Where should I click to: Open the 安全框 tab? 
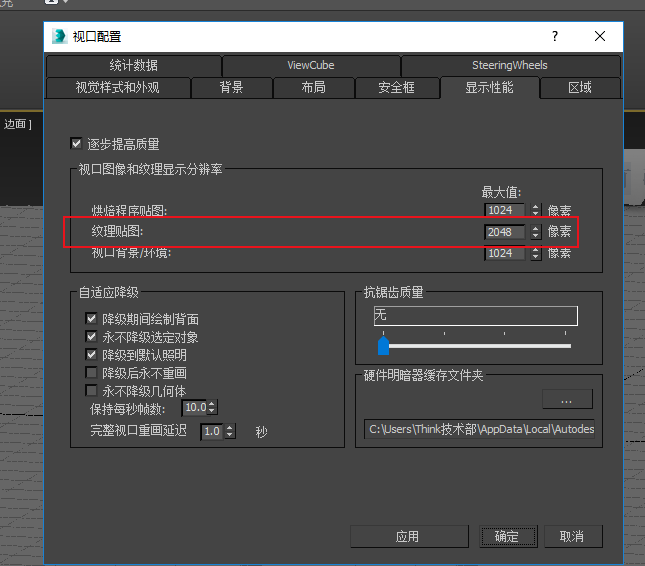[x=397, y=88]
